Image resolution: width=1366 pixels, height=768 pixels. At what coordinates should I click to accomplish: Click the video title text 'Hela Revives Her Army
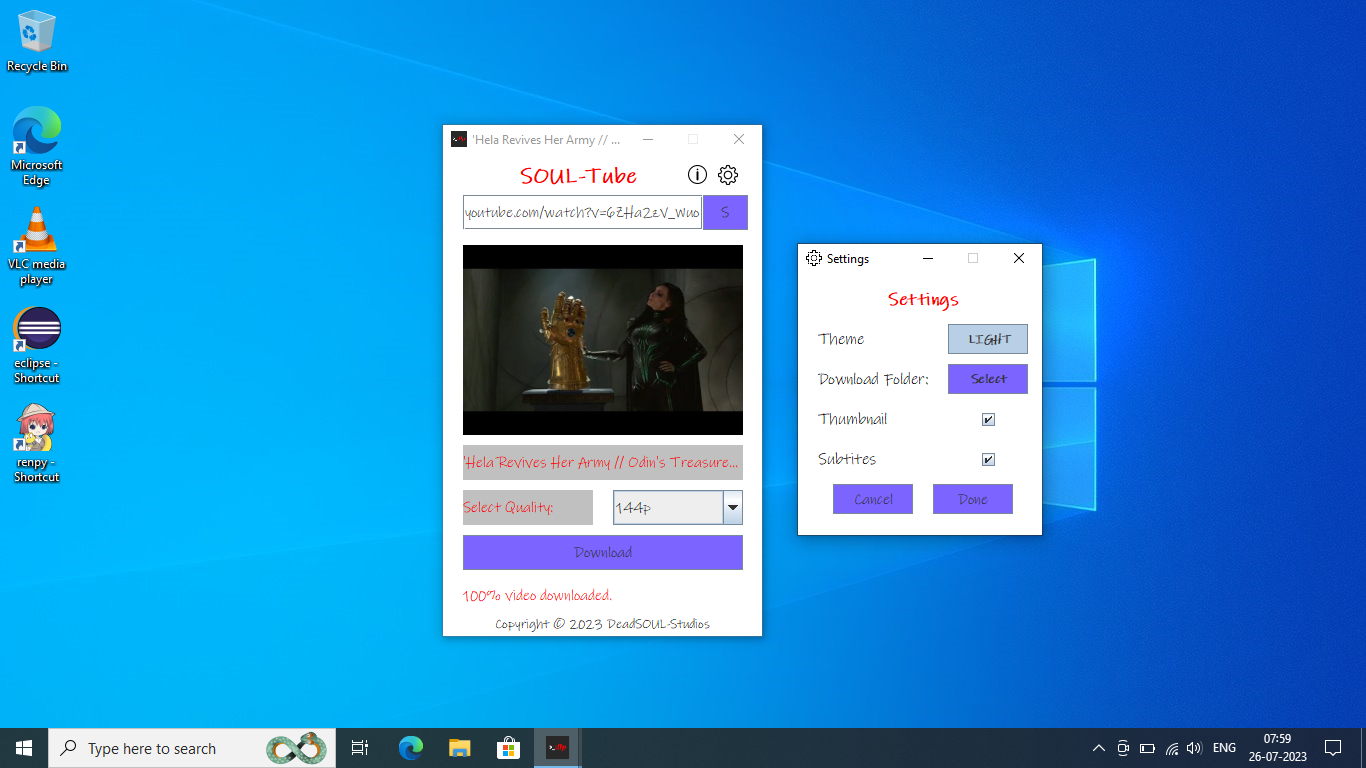pyautogui.click(x=603, y=462)
